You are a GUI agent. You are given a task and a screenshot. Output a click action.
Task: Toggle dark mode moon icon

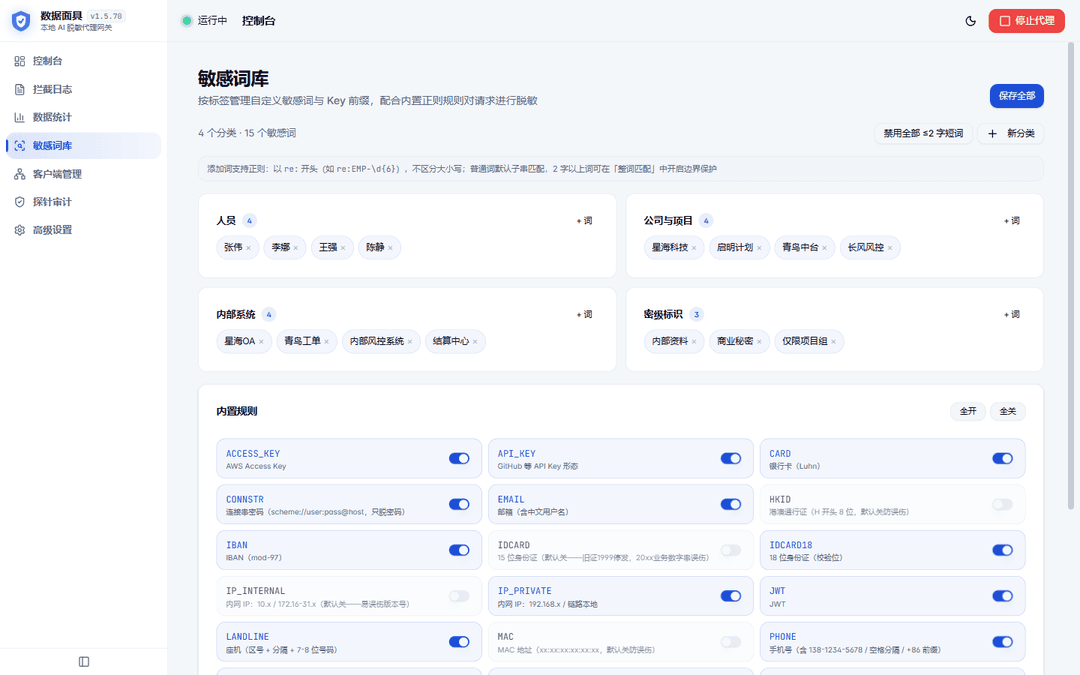(x=970, y=21)
